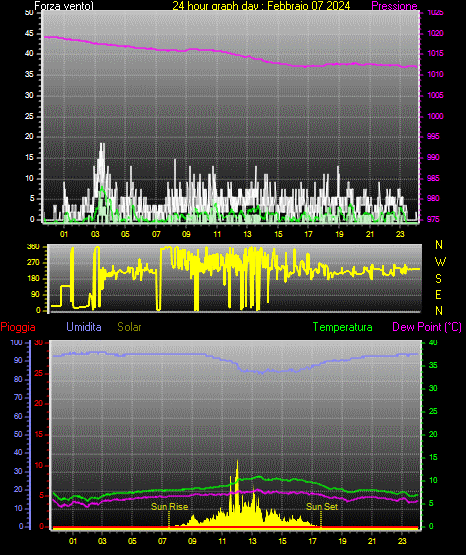Click the '1015' pressure axis value
The height and width of the screenshot is (555, 466).
tap(435, 53)
